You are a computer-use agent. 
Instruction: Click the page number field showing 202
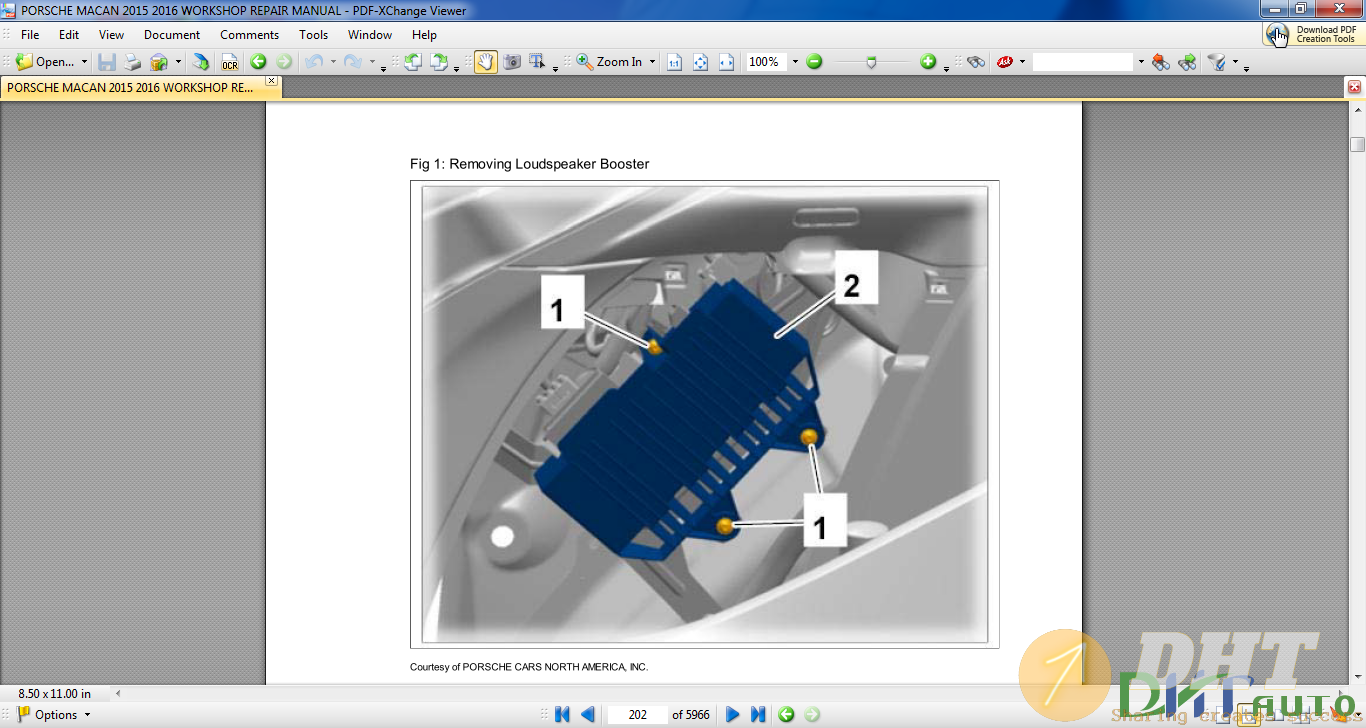(x=638, y=714)
